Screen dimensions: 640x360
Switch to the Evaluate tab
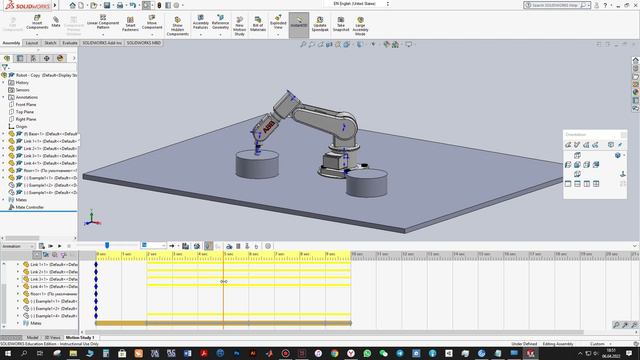[x=70, y=43]
